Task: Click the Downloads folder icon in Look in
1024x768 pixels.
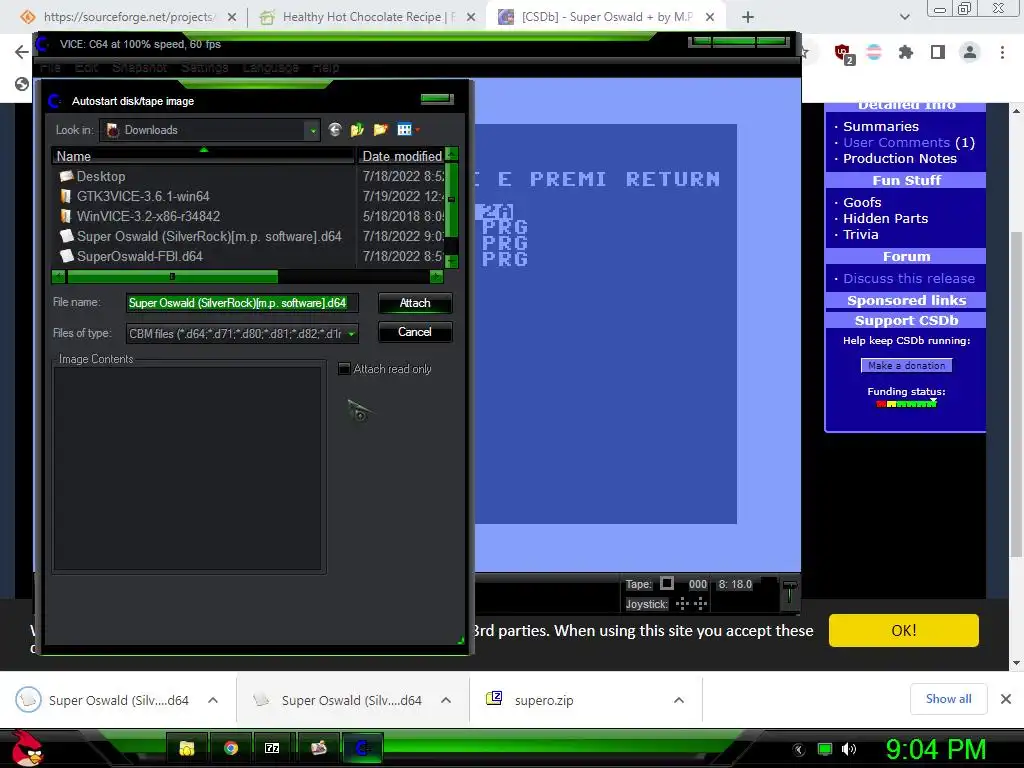Action: 113,130
